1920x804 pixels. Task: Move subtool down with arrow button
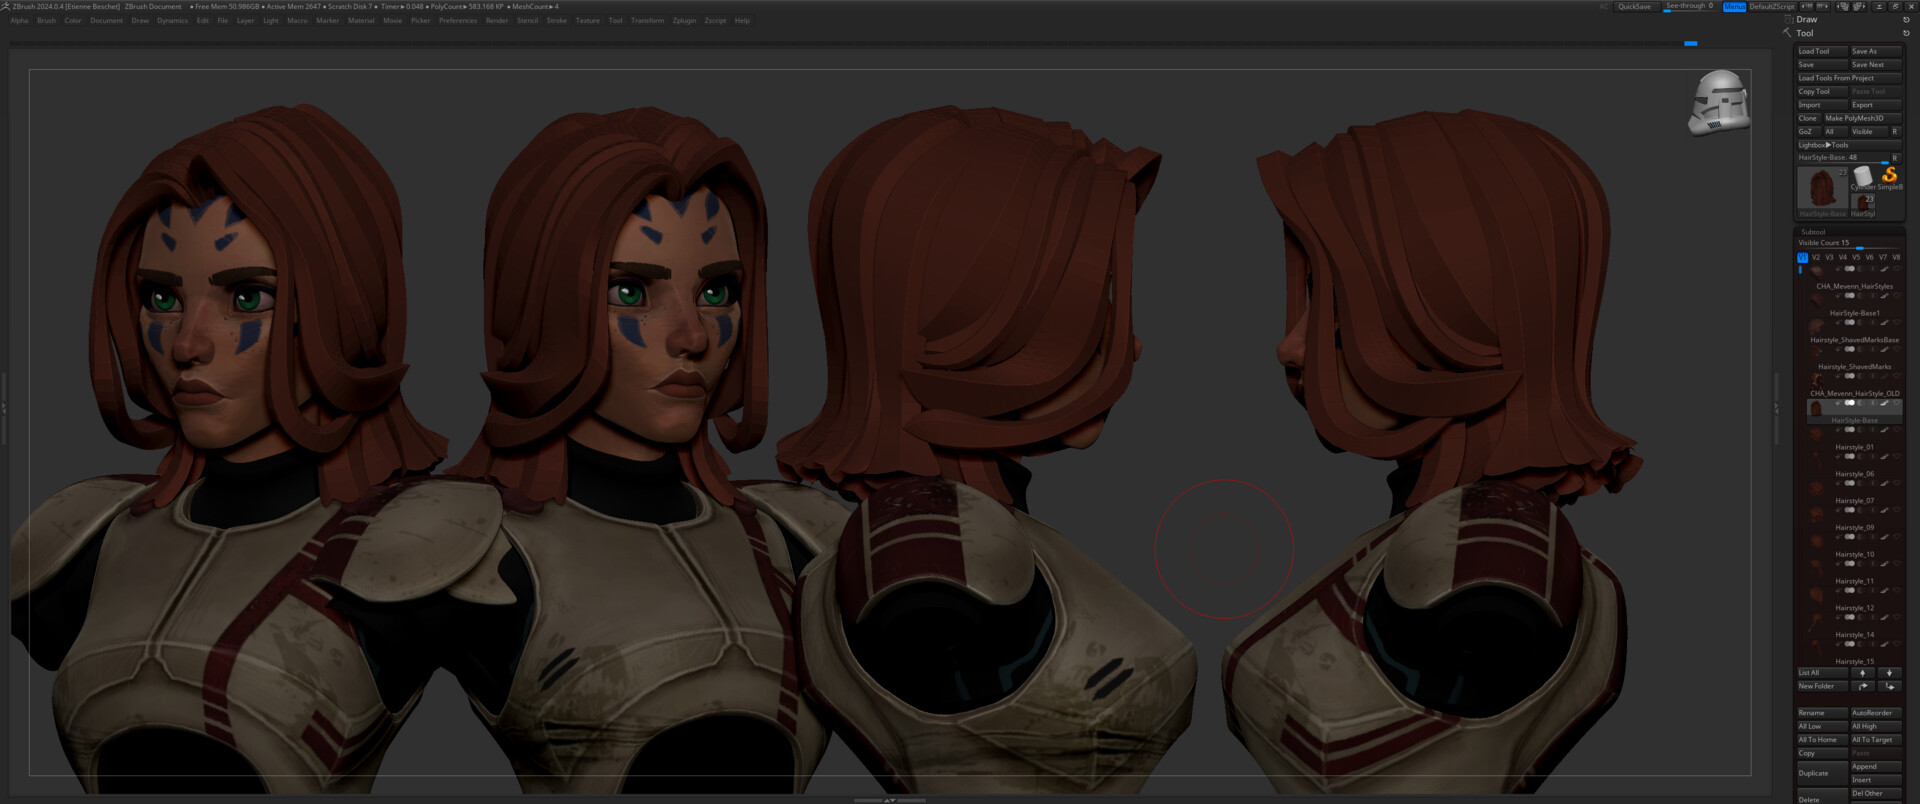(x=1889, y=673)
